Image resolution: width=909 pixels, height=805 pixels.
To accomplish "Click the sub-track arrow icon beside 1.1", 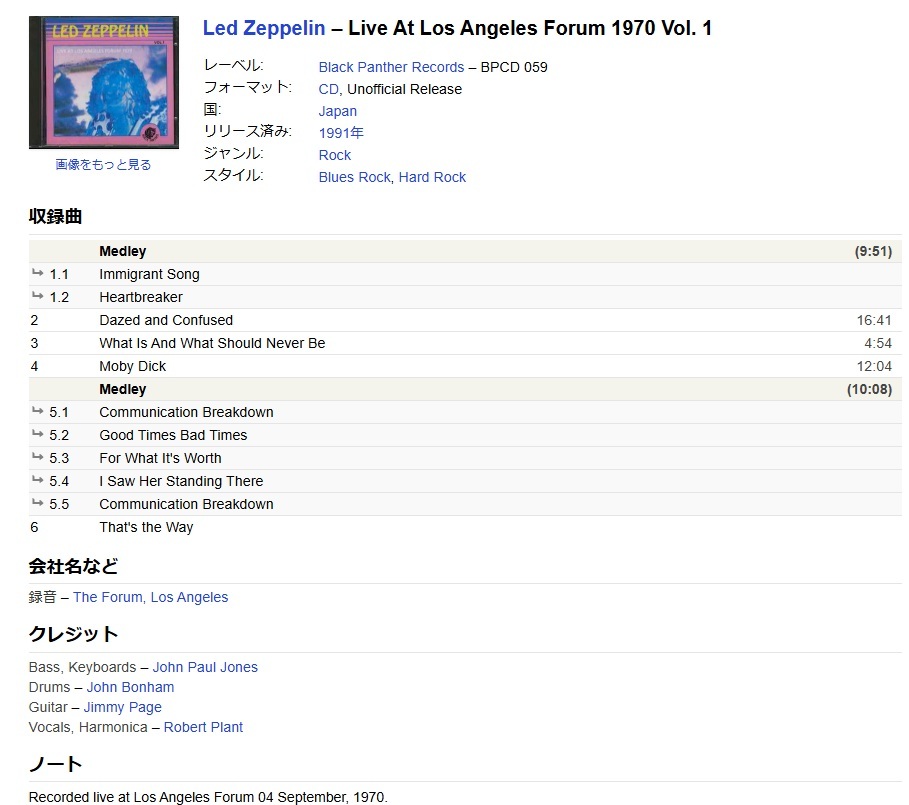I will pyautogui.click(x=38, y=272).
